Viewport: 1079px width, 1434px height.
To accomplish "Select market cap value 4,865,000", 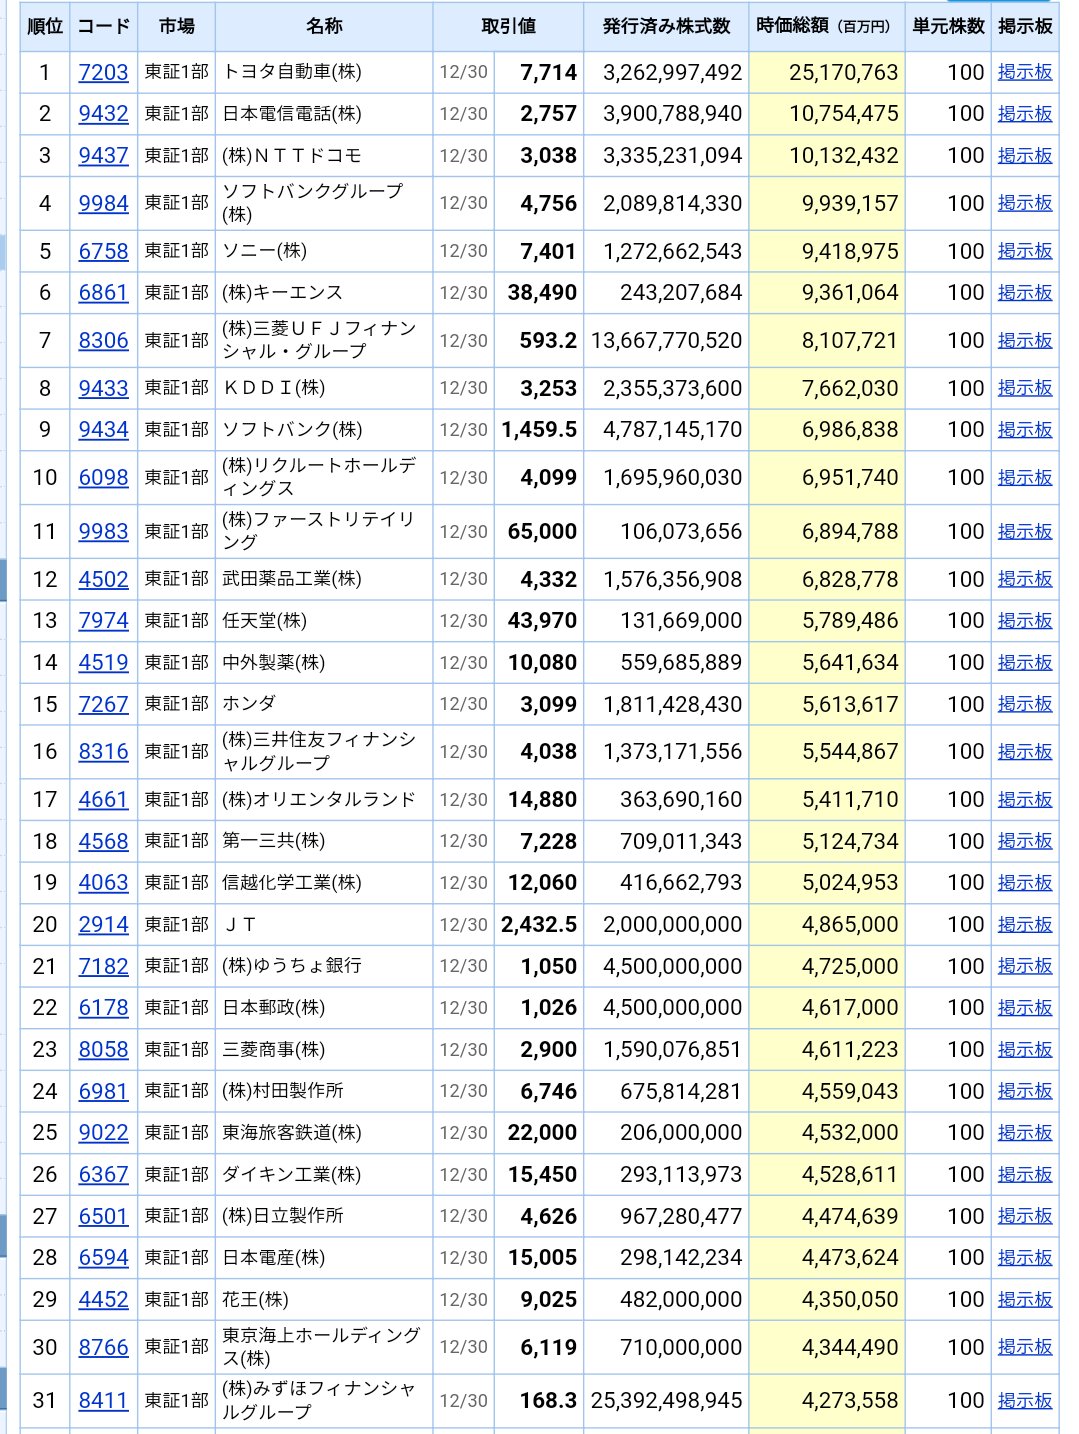I will coord(850,925).
